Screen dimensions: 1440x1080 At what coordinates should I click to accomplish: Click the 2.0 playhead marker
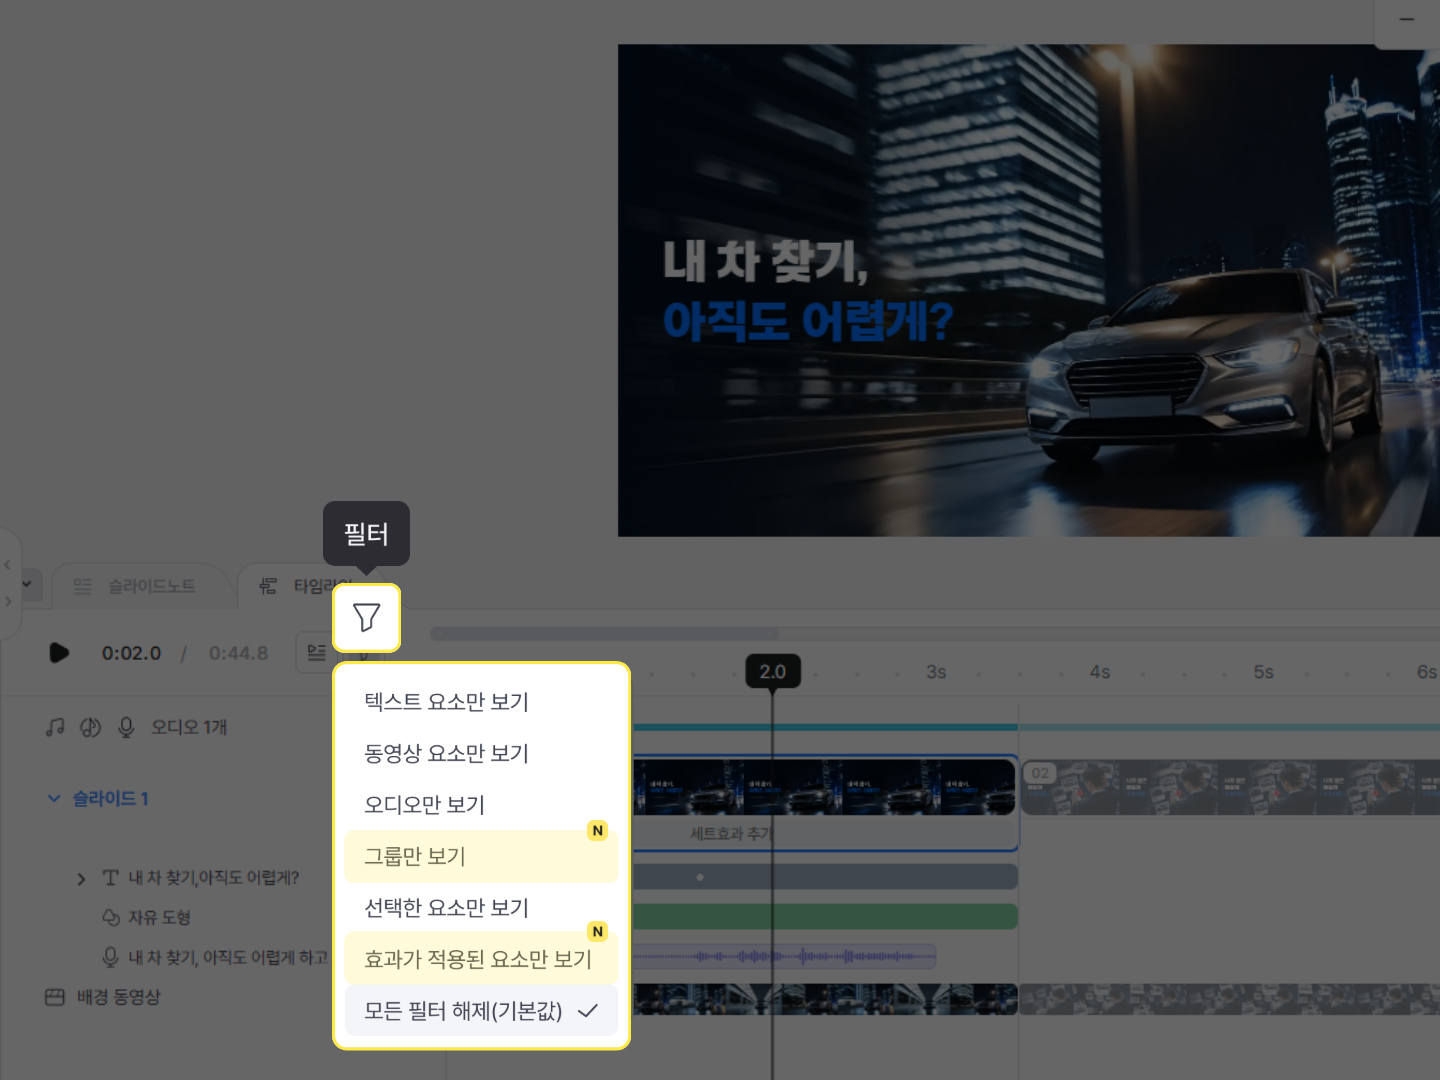[773, 671]
